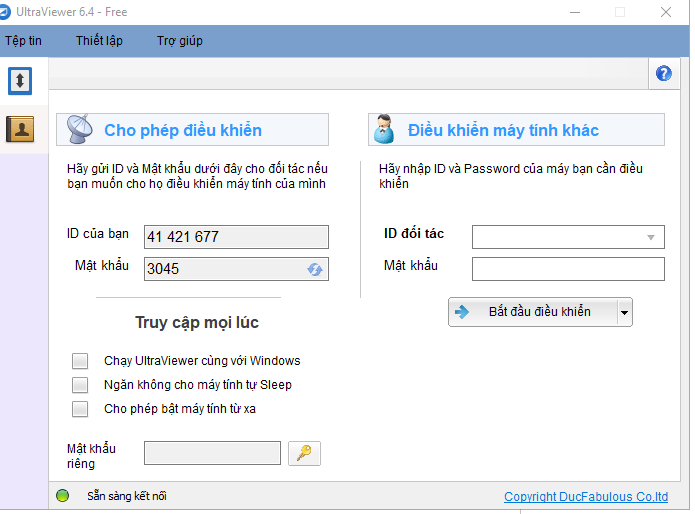Click the blue help question mark icon
The image size is (695, 514).
(664, 74)
